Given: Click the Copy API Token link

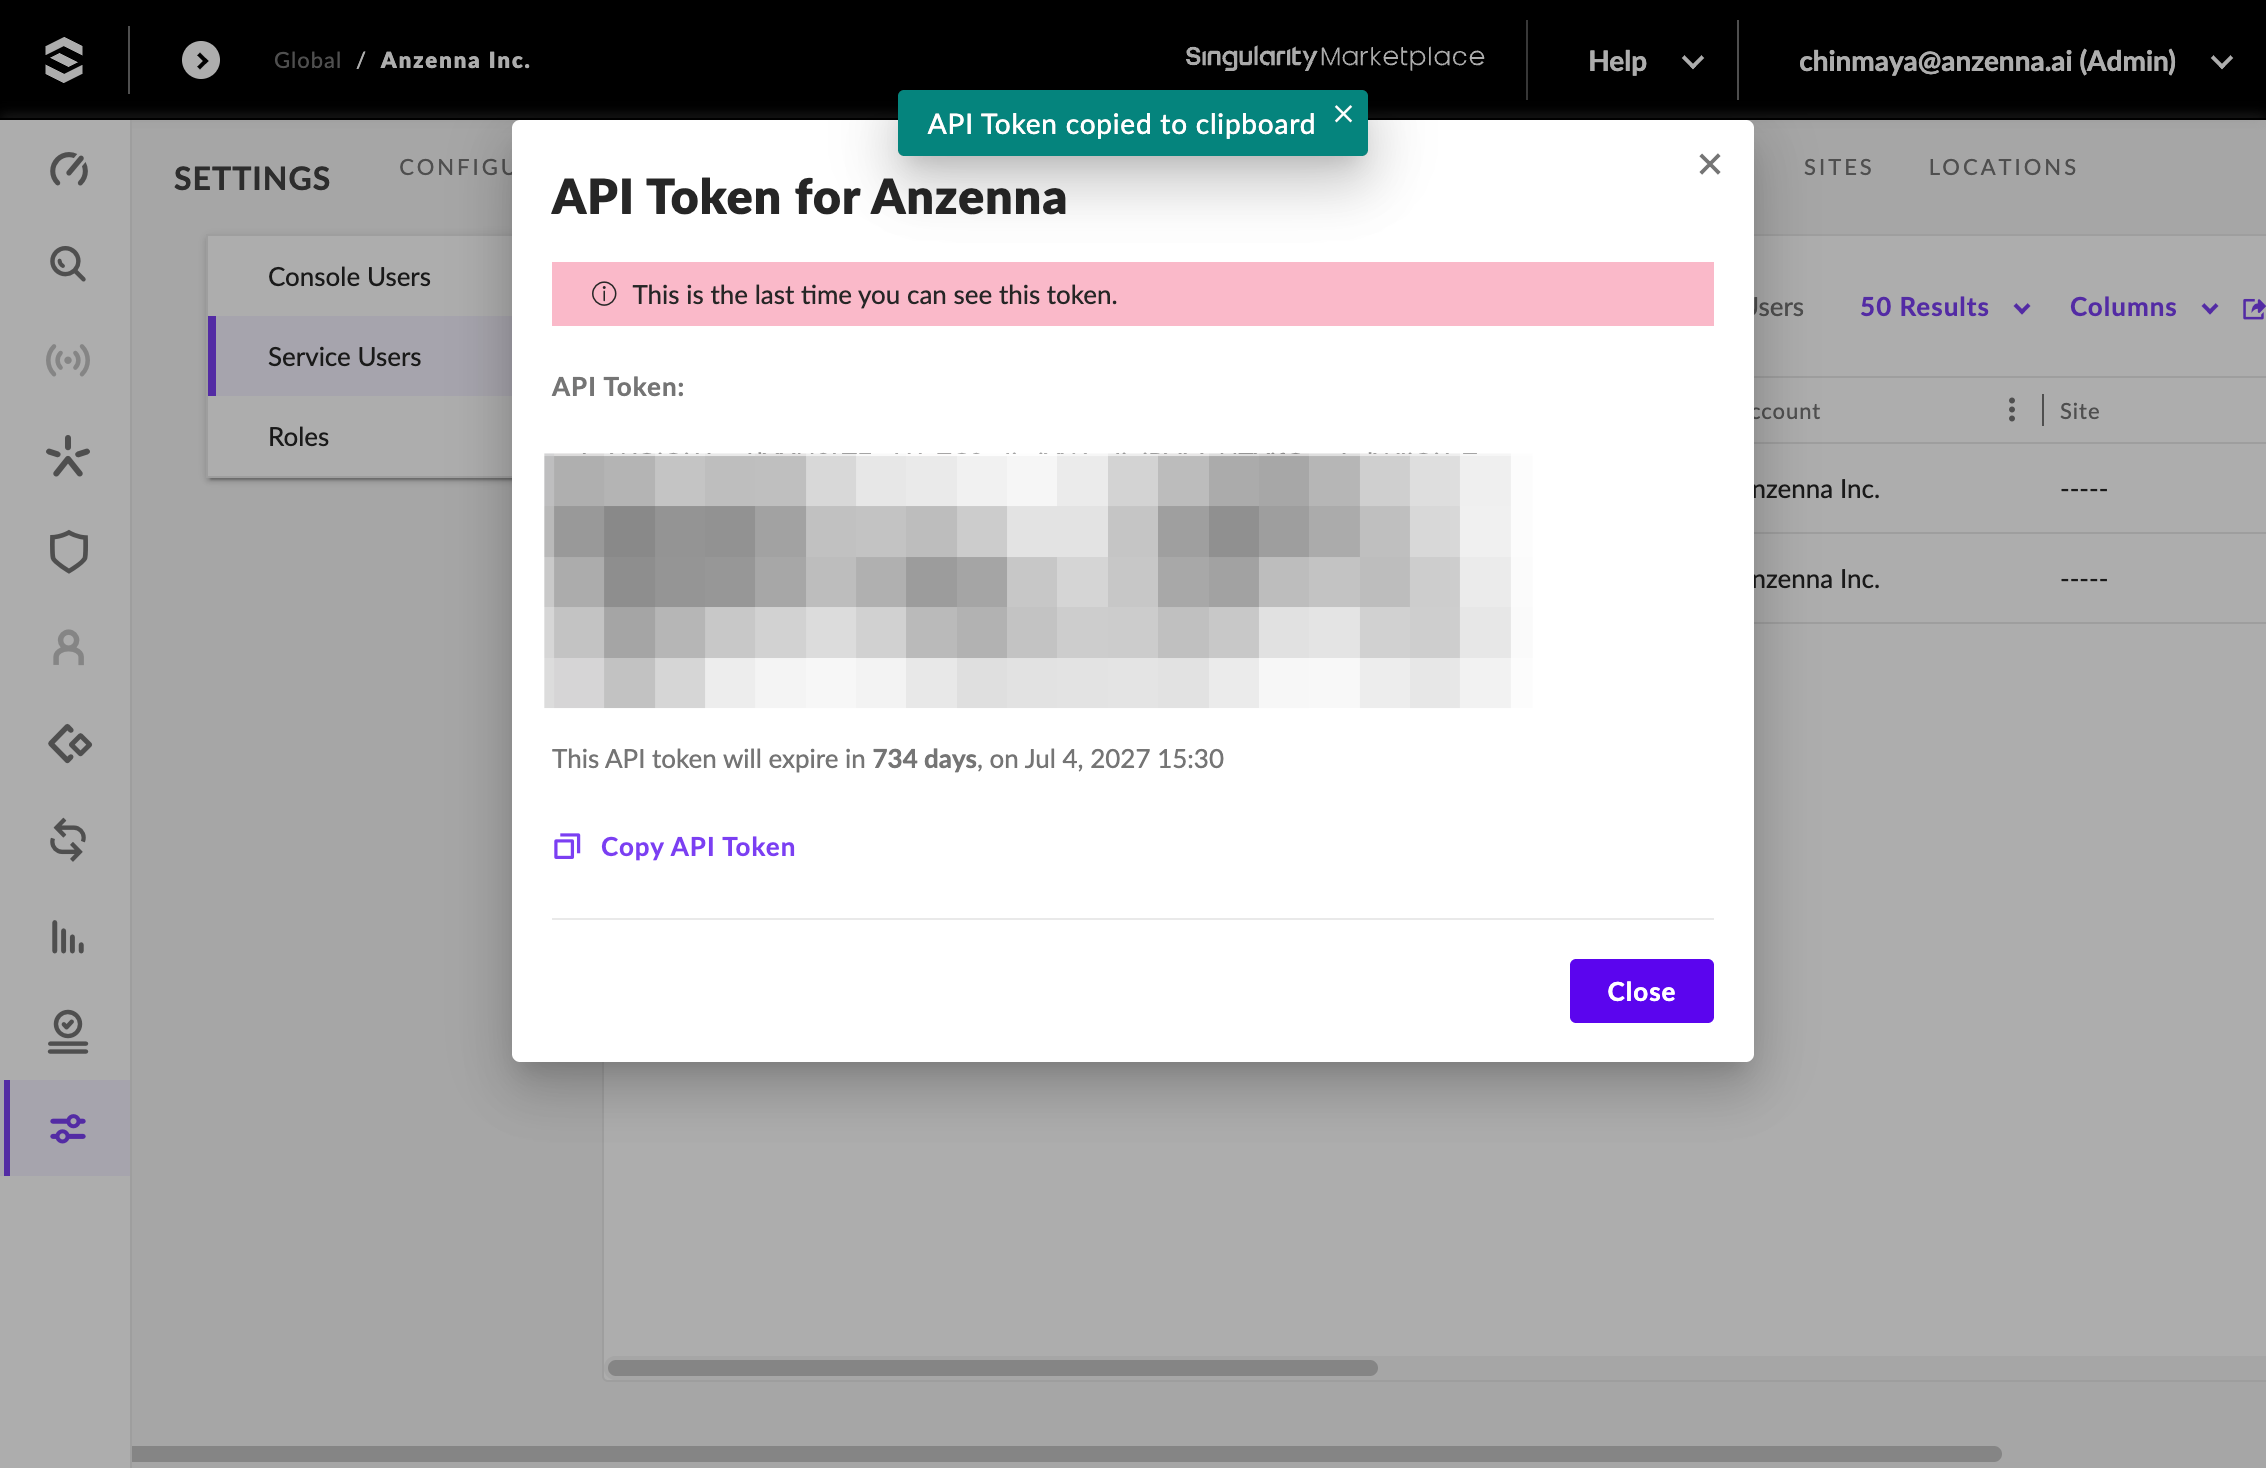Looking at the screenshot, I should (x=697, y=847).
